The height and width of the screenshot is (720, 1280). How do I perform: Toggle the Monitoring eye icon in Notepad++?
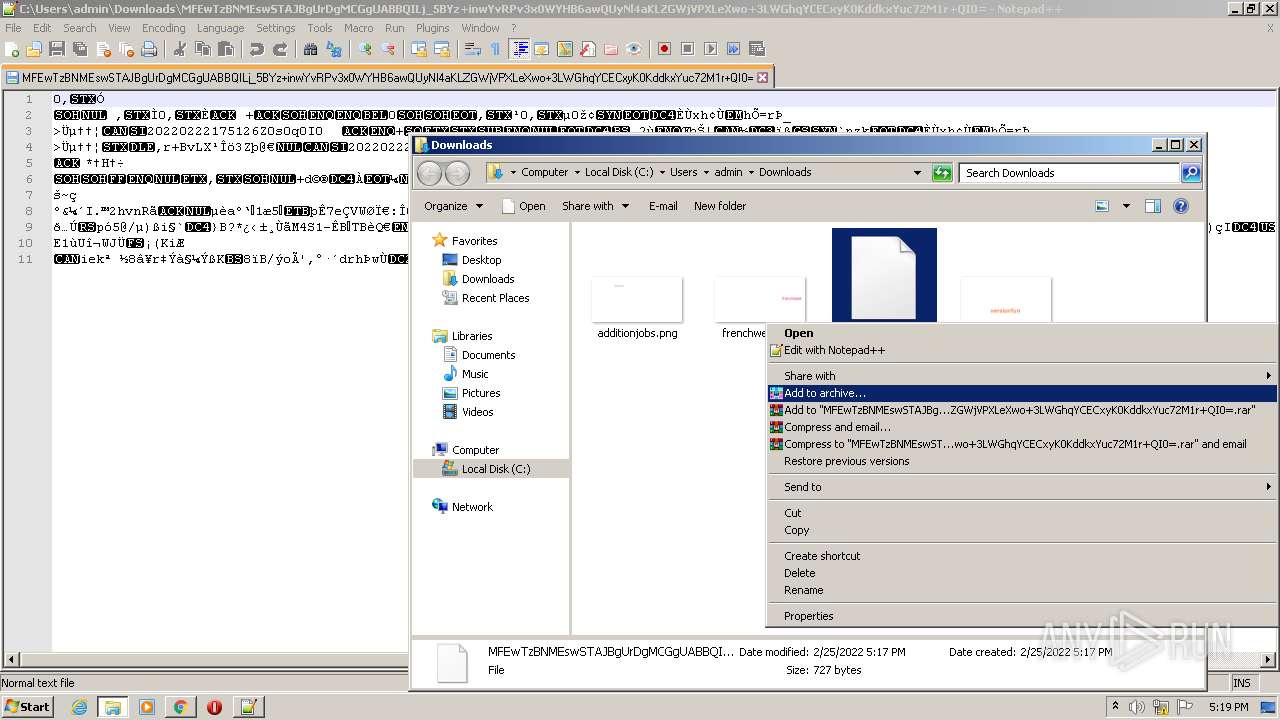[633, 48]
